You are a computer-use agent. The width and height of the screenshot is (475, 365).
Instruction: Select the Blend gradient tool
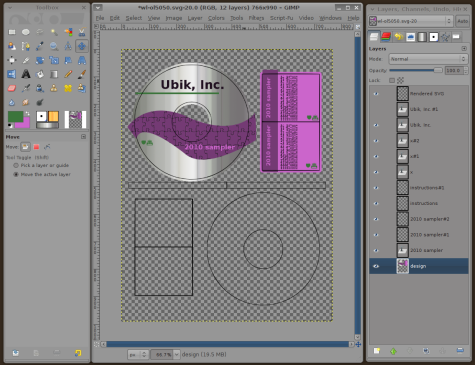(x=54, y=74)
